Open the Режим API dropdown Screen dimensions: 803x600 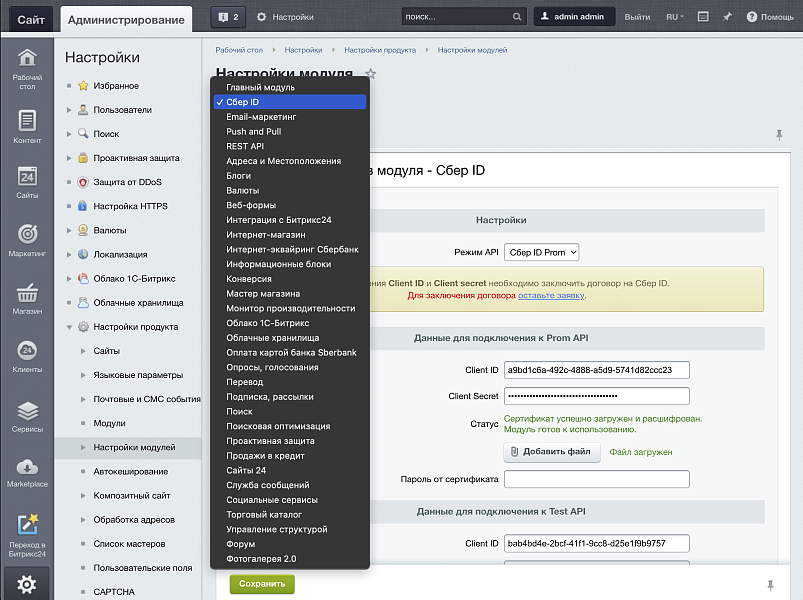(541, 253)
